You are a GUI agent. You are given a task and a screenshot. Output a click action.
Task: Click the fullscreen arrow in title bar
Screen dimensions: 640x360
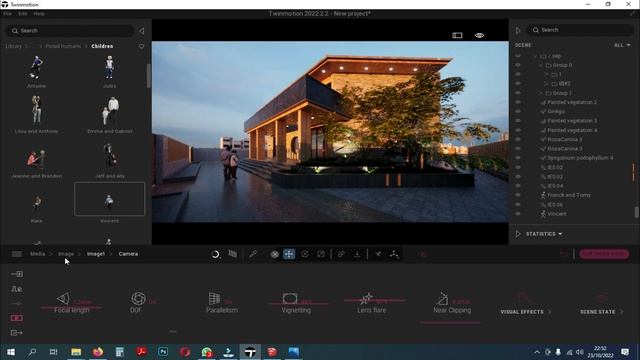coord(633,13)
